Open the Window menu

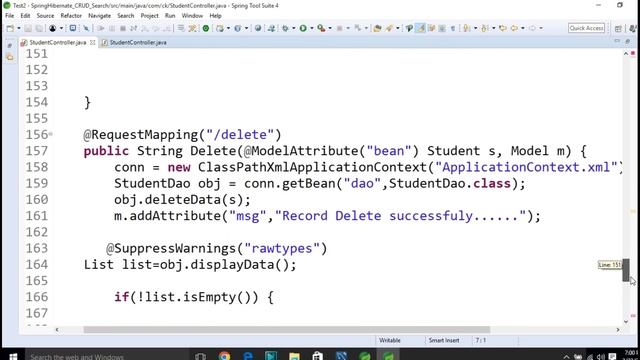click(192, 16)
